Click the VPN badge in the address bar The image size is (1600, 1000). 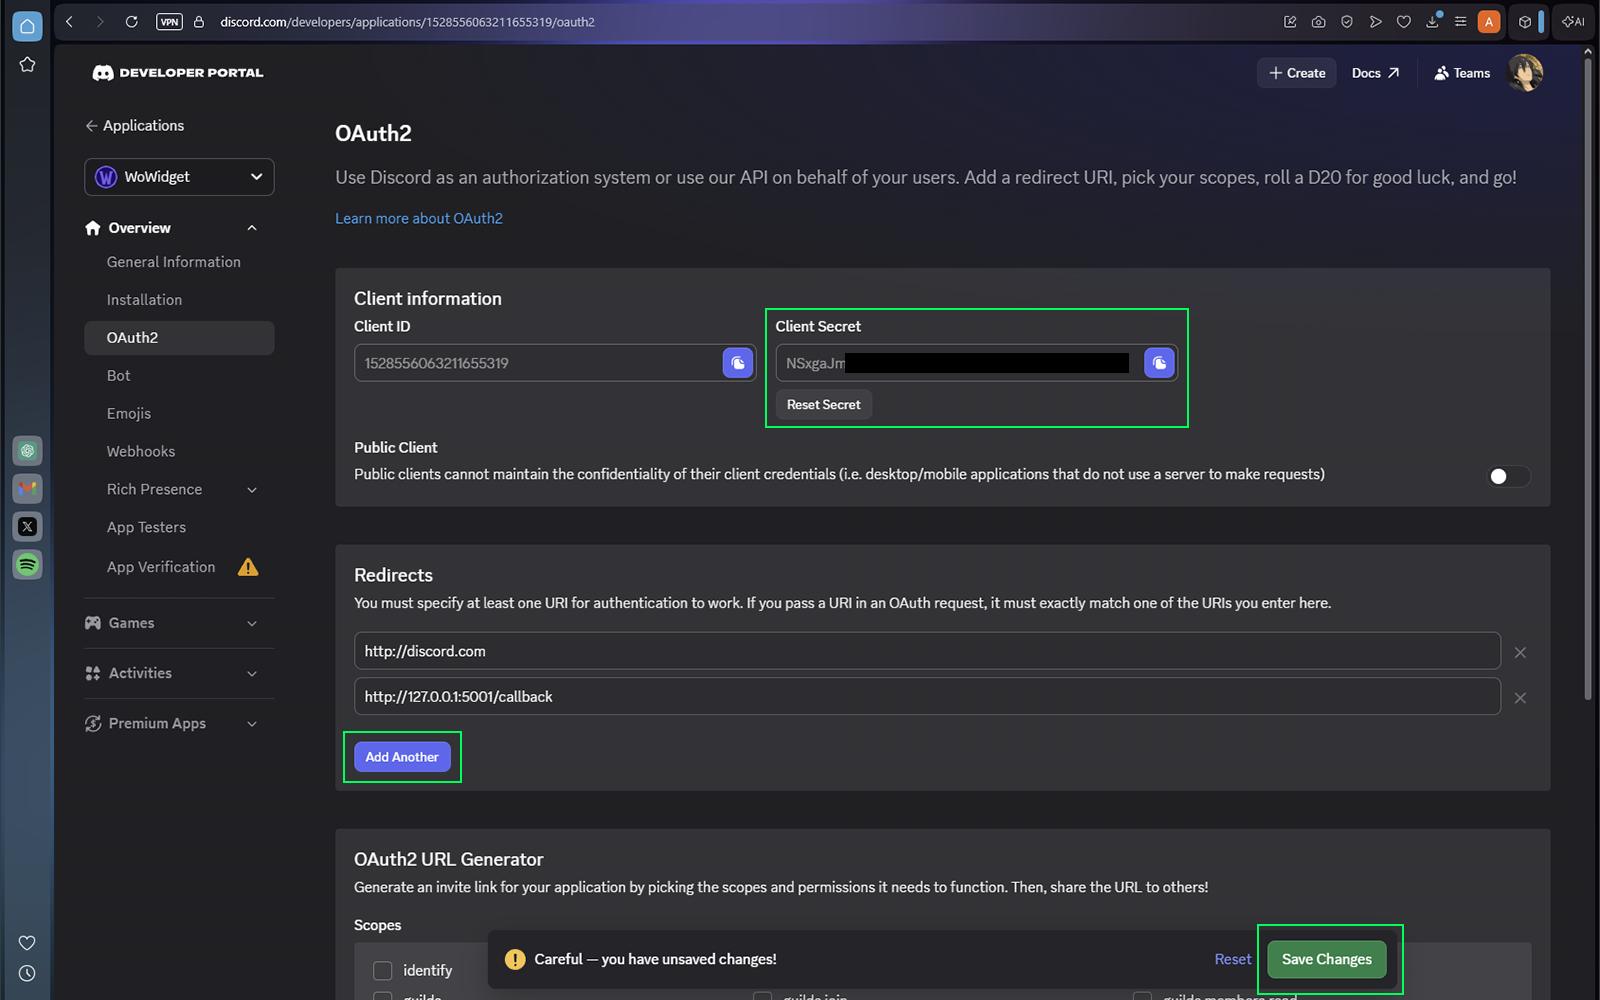pyautogui.click(x=169, y=21)
